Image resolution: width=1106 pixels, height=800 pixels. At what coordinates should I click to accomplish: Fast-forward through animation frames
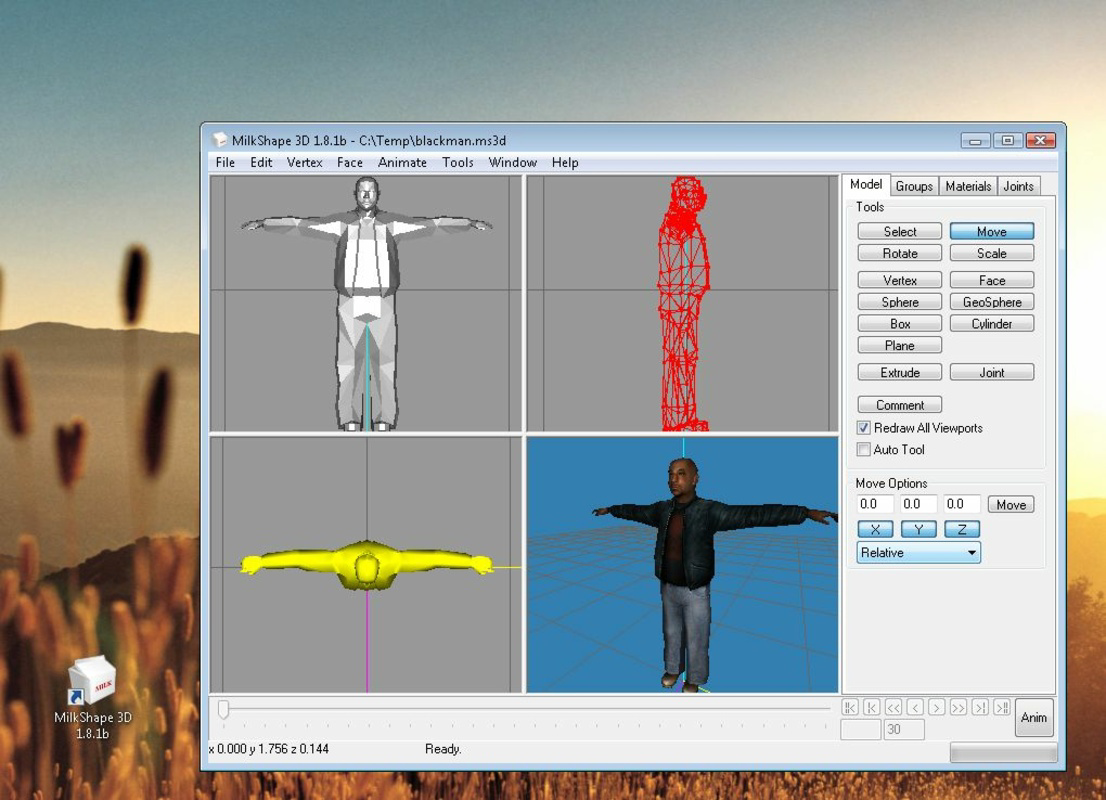click(960, 709)
